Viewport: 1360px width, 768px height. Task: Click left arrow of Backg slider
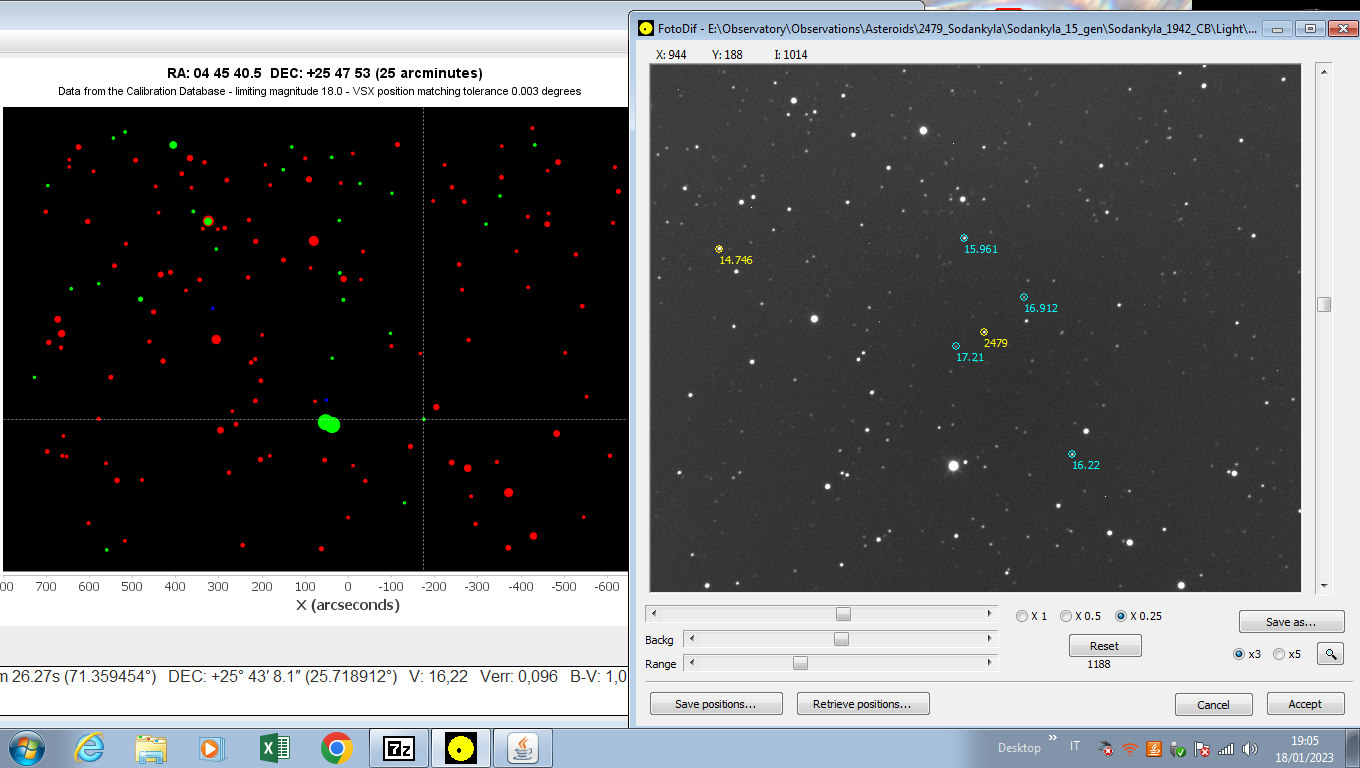coord(690,638)
